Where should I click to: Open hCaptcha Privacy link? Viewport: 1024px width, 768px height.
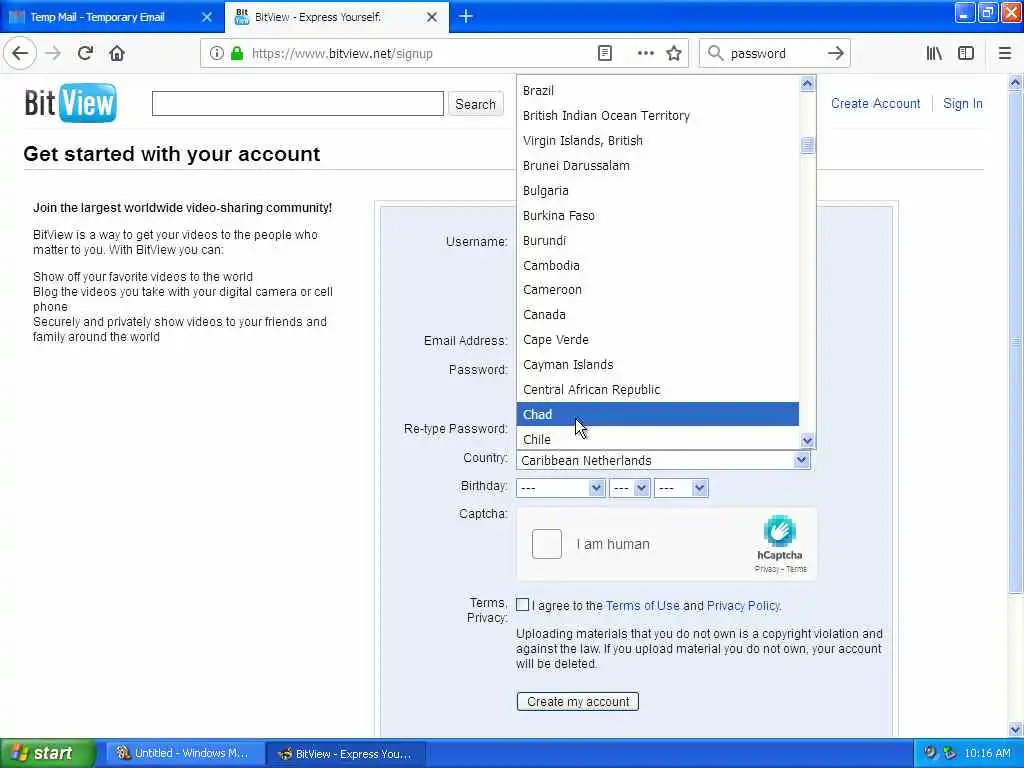pos(767,569)
